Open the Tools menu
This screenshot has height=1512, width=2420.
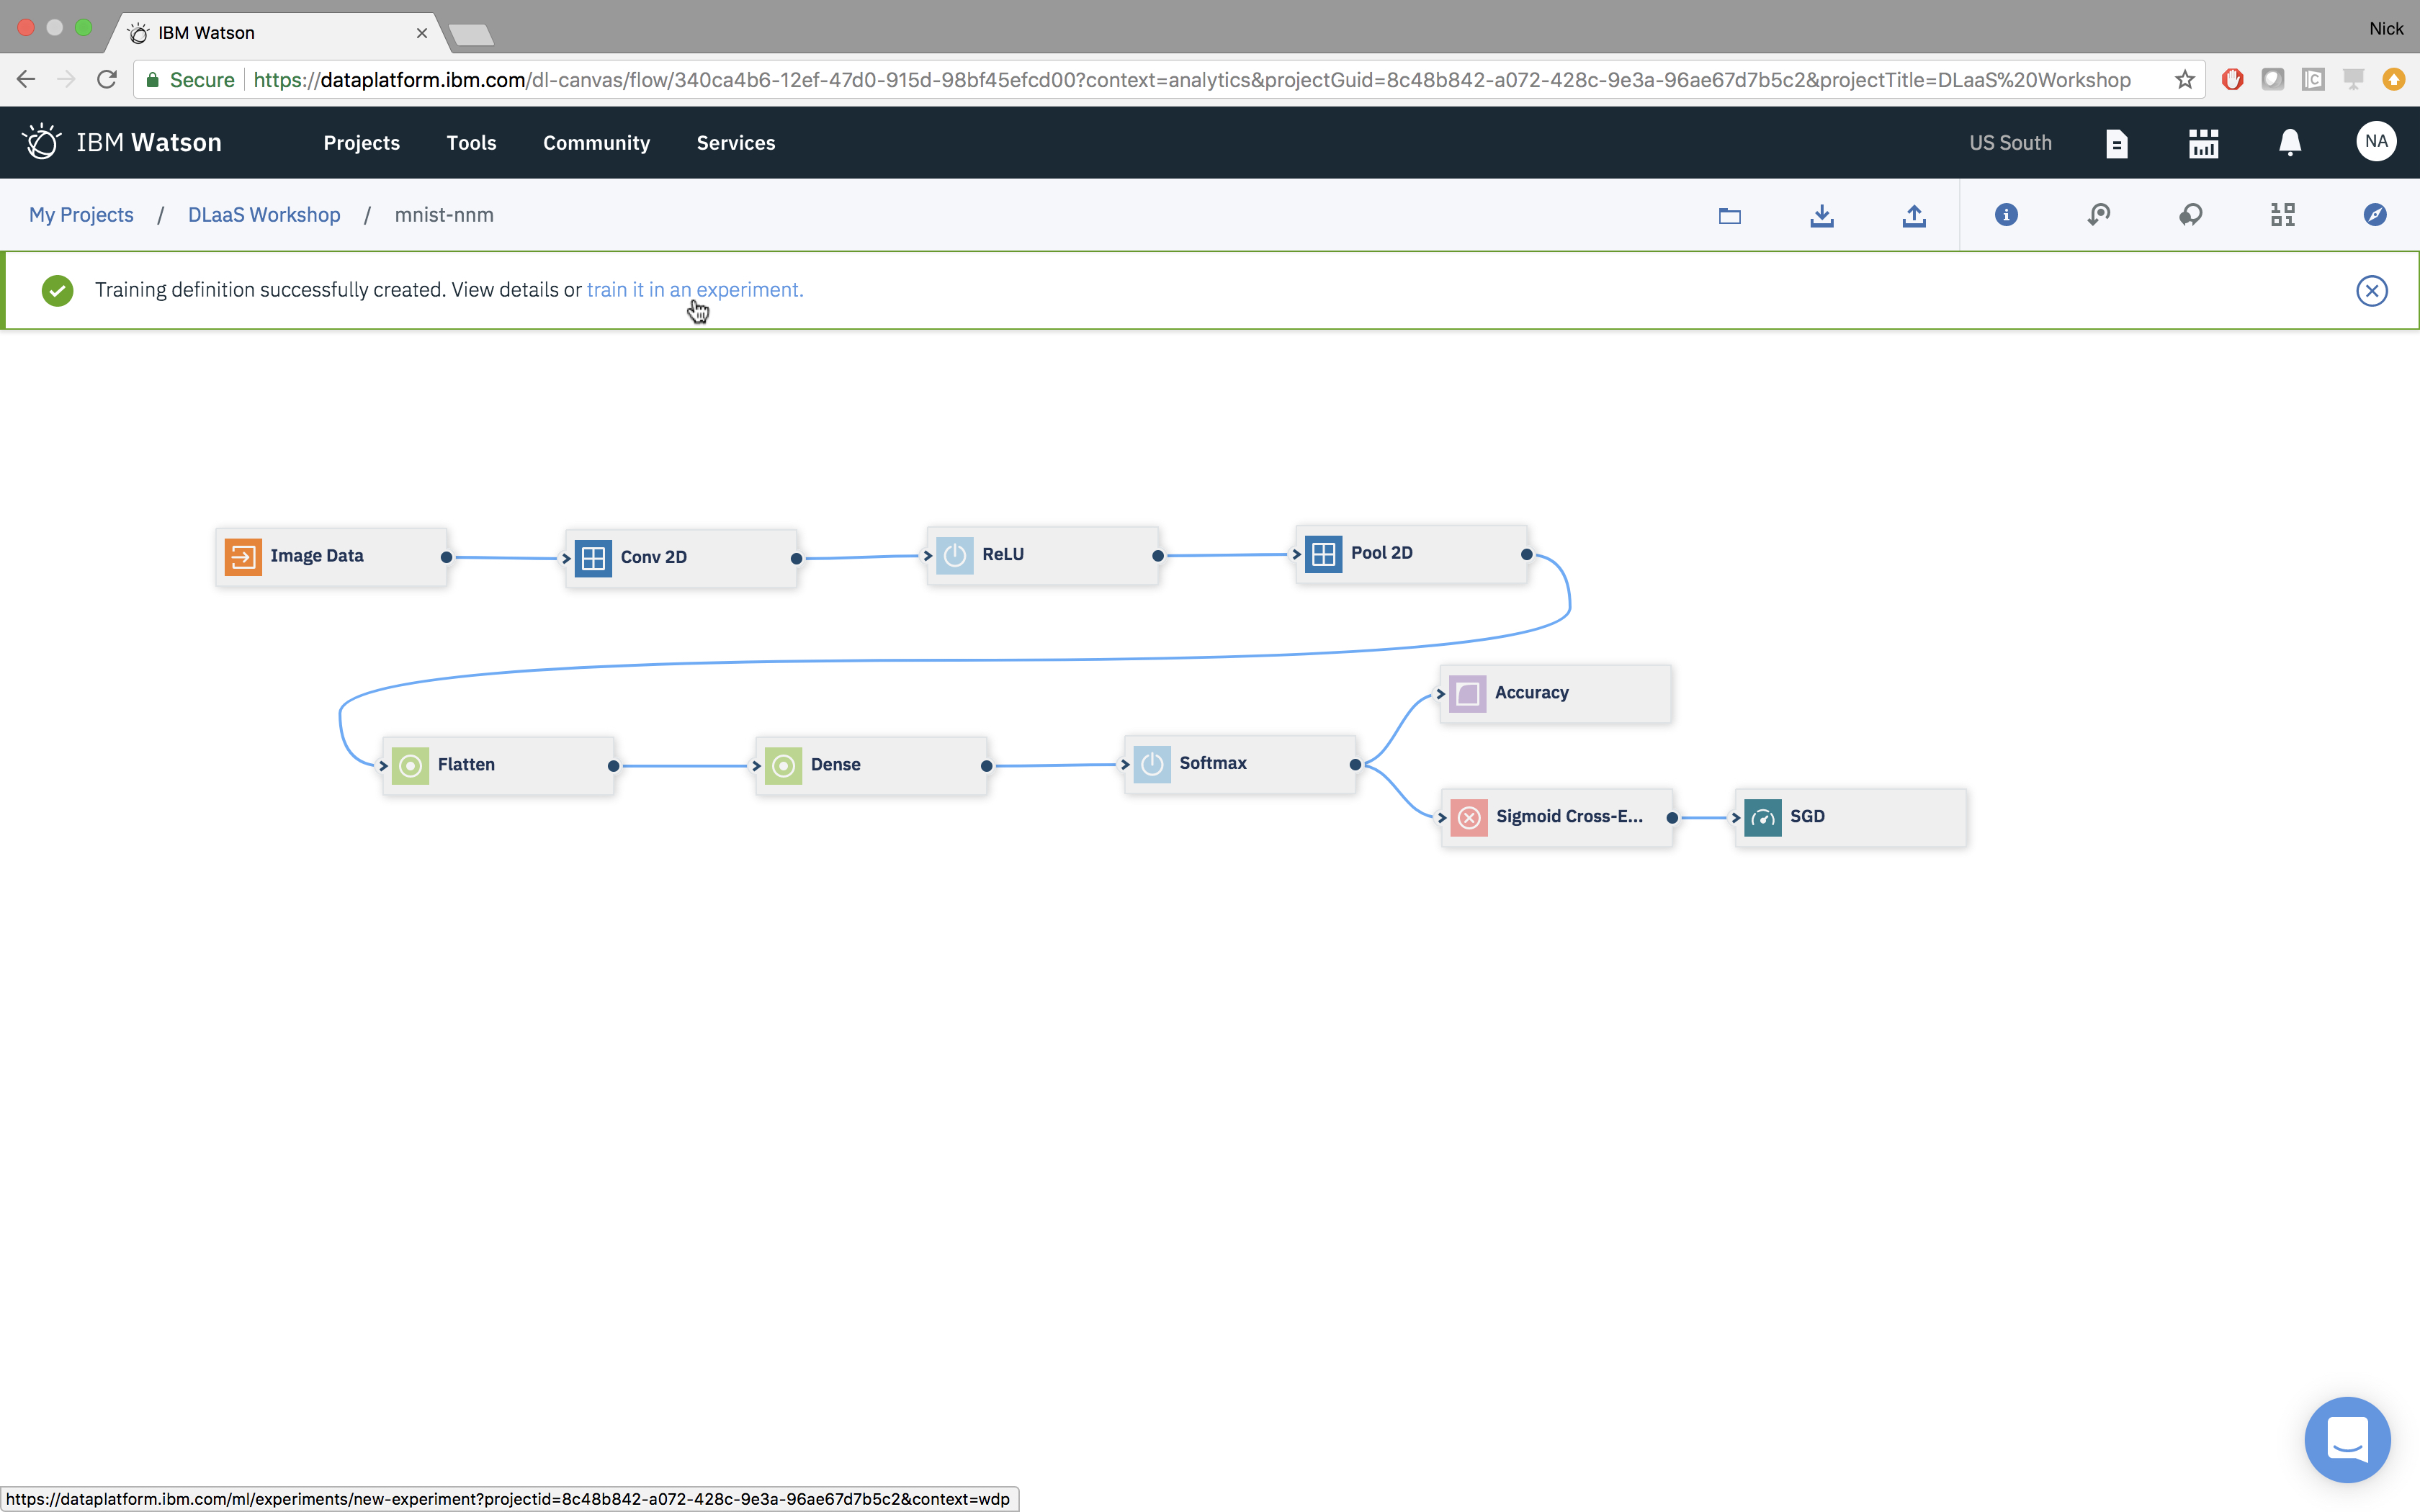(x=471, y=143)
